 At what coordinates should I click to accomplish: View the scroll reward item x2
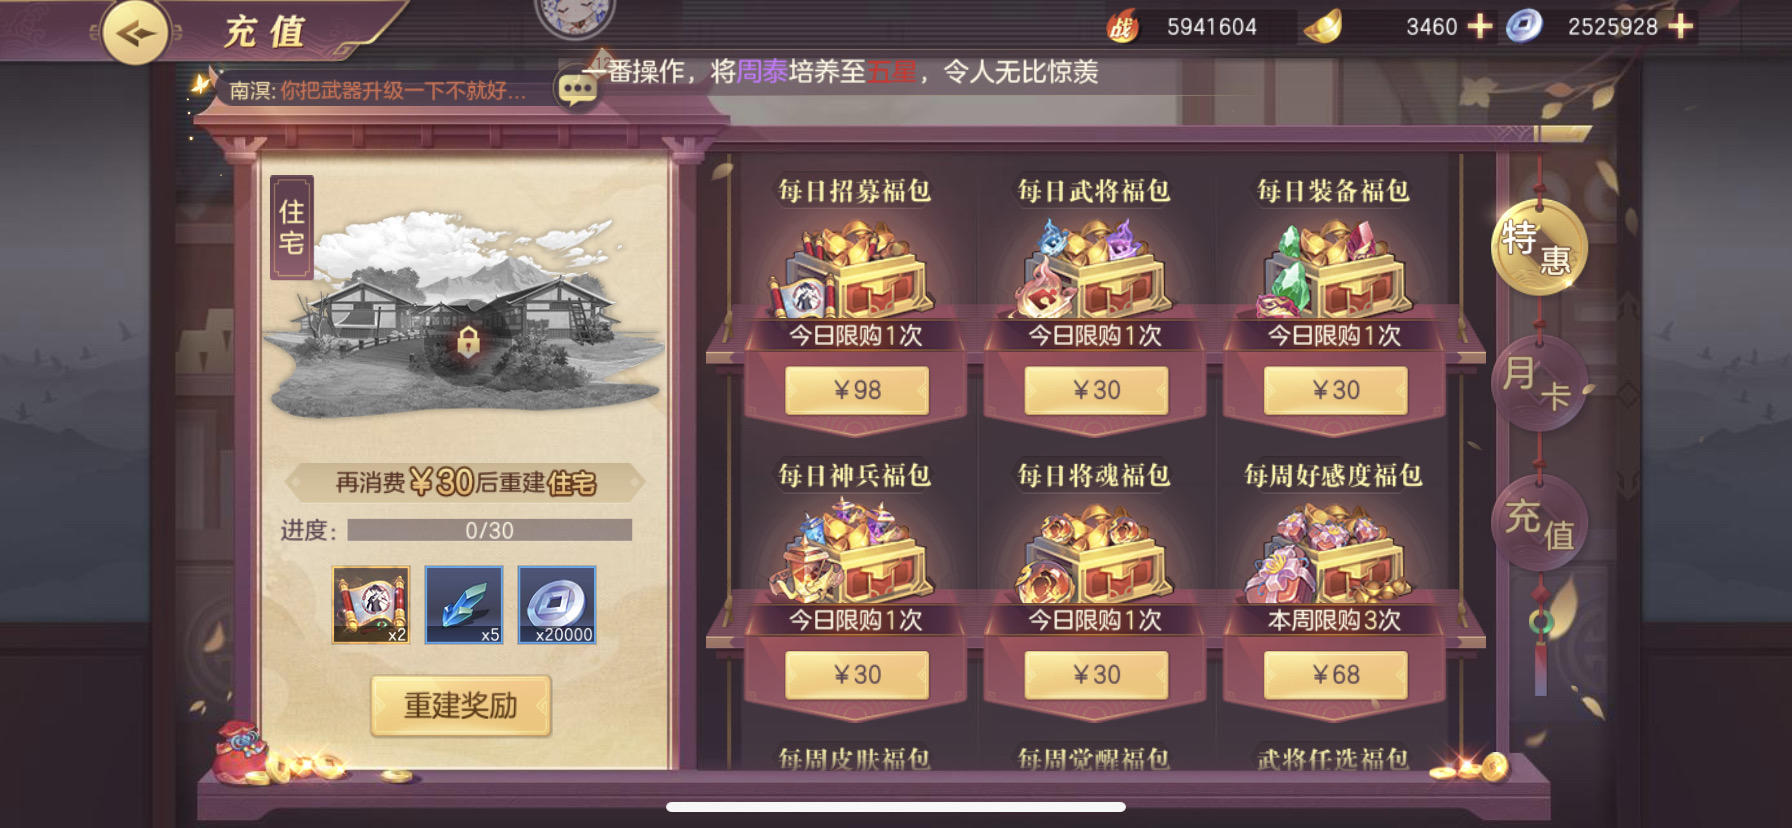coord(371,605)
